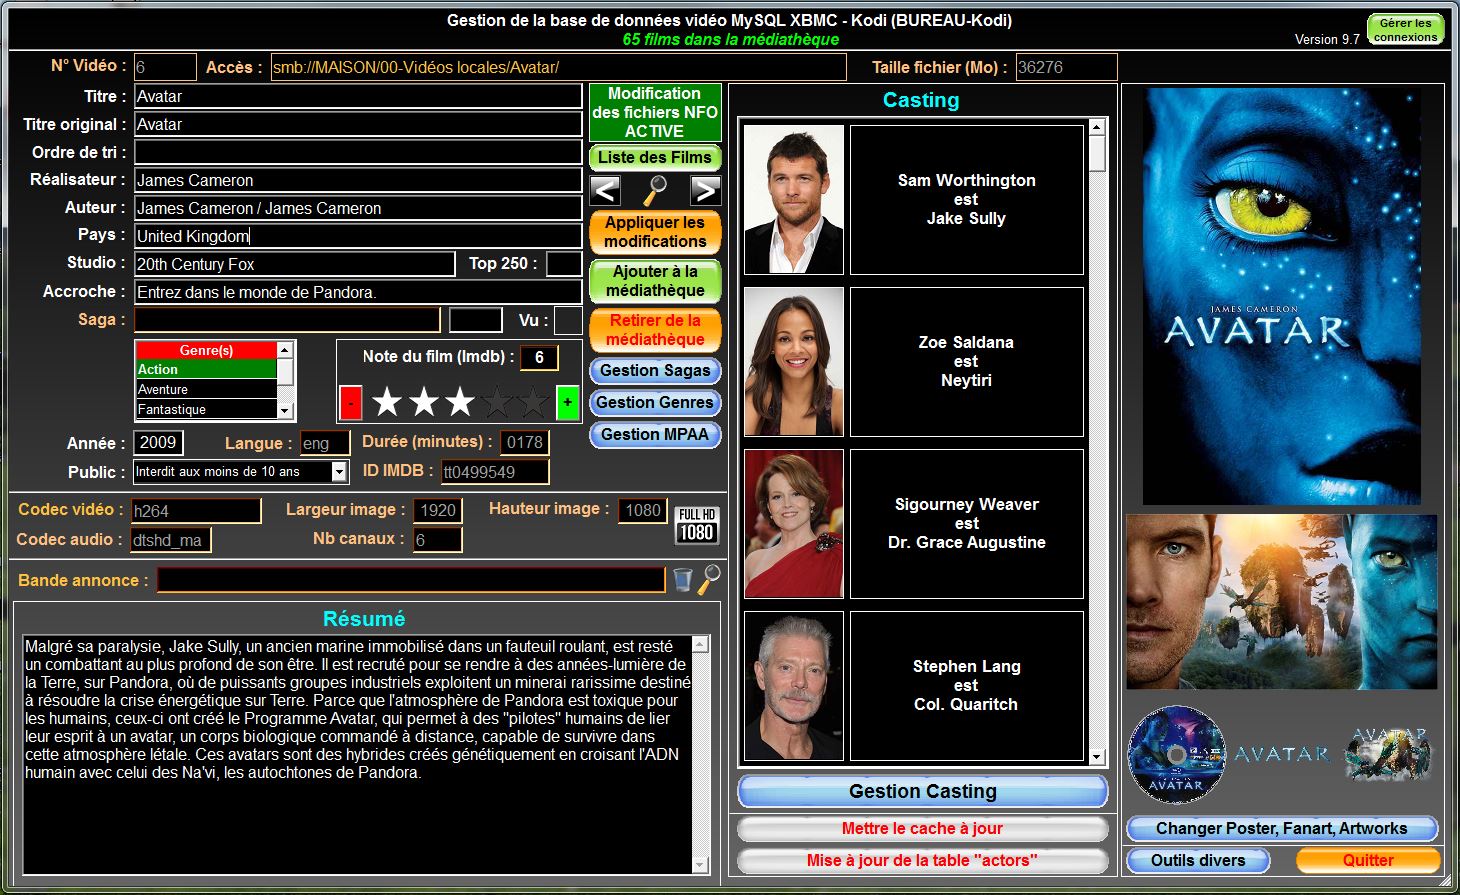The image size is (1460, 895).
Task: Open Outils divers
Action: 1198,861
